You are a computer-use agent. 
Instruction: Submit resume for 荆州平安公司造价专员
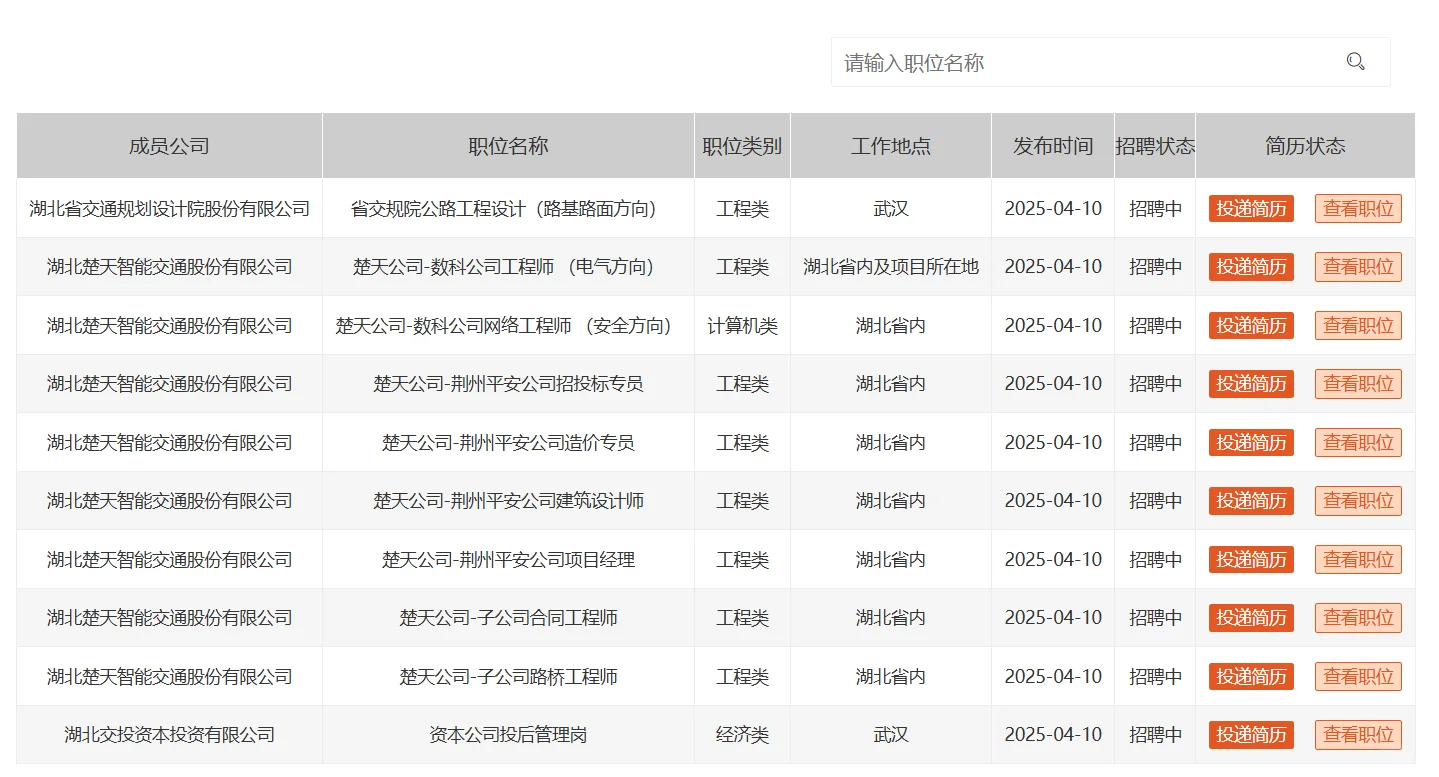pyautogui.click(x=1251, y=442)
